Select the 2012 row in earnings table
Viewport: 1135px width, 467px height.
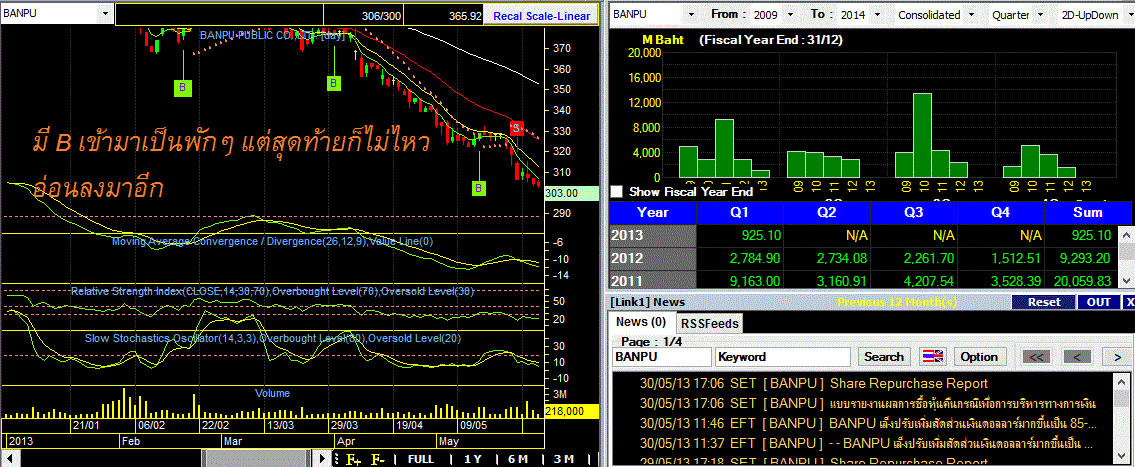(865, 258)
